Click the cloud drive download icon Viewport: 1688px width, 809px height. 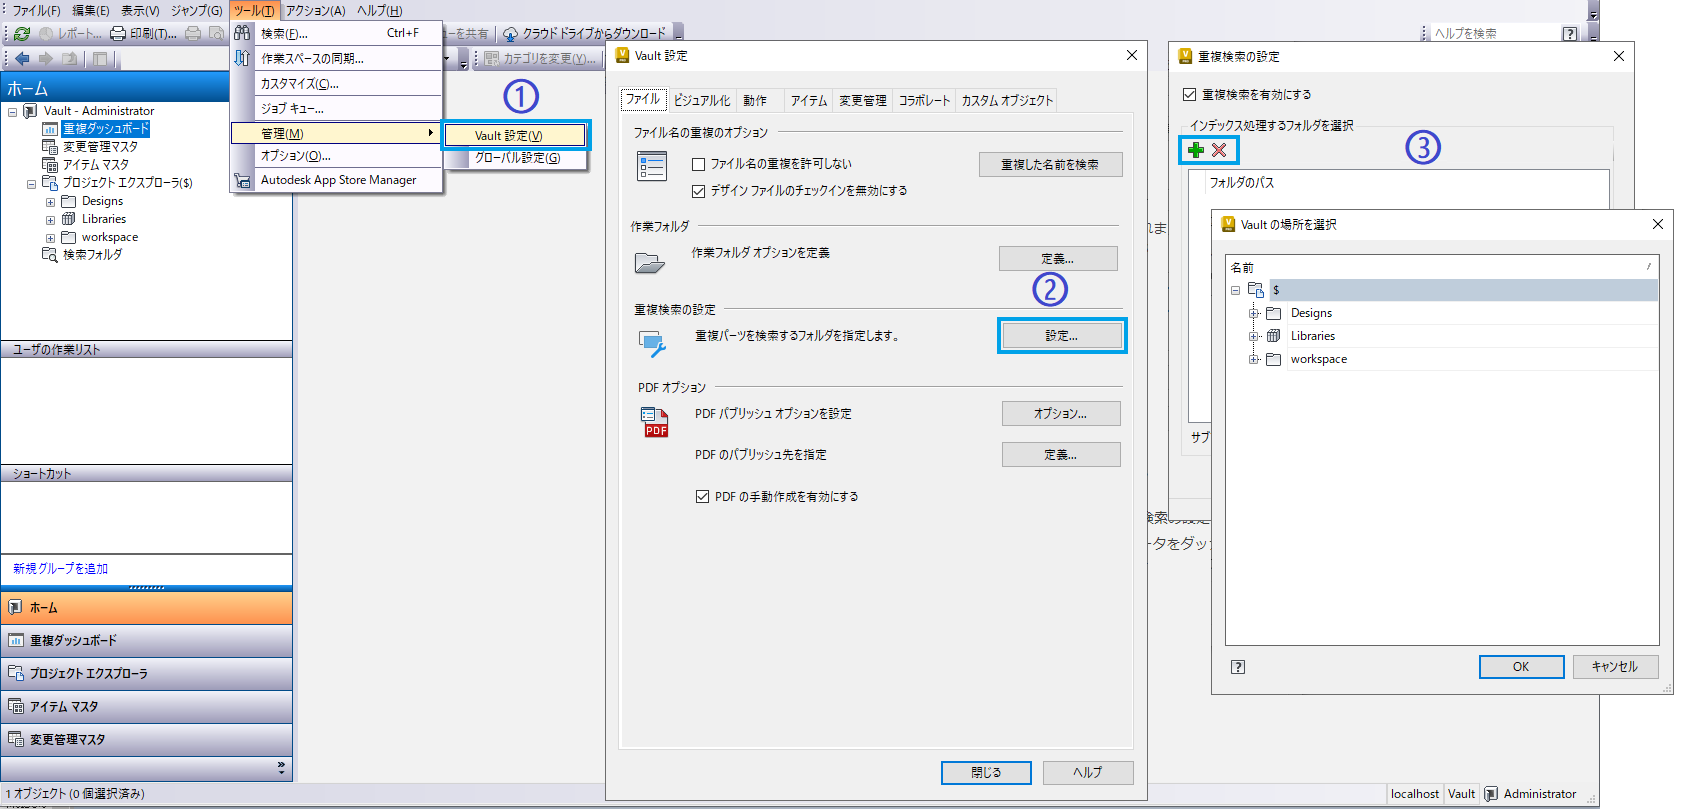coord(510,33)
